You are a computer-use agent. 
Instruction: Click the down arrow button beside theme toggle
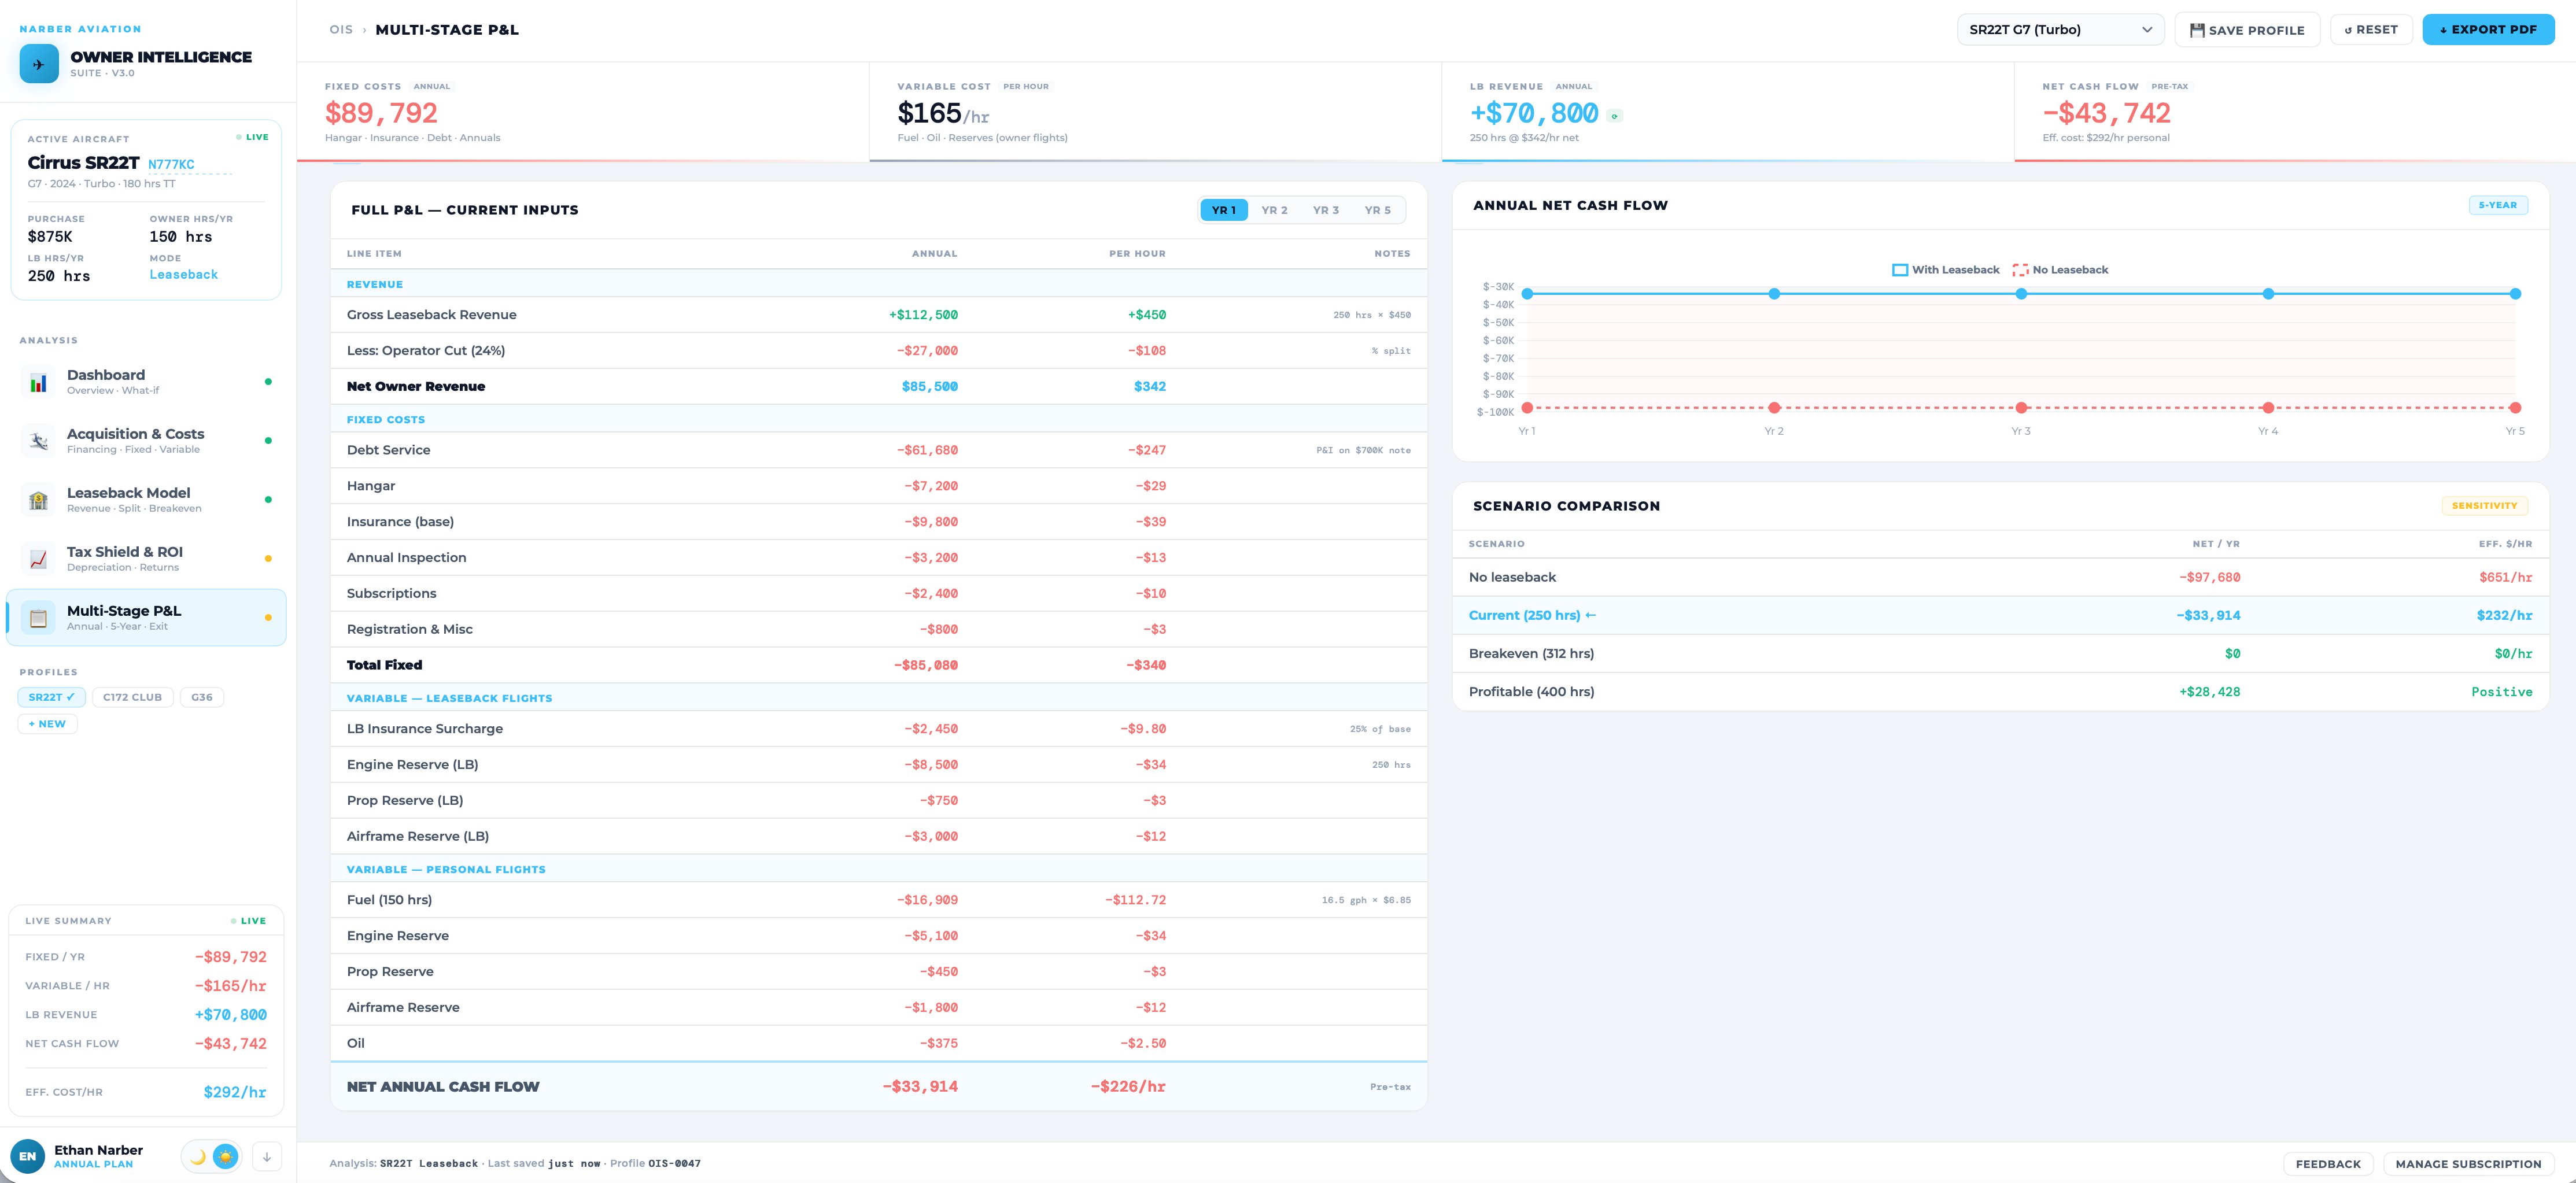point(267,1157)
